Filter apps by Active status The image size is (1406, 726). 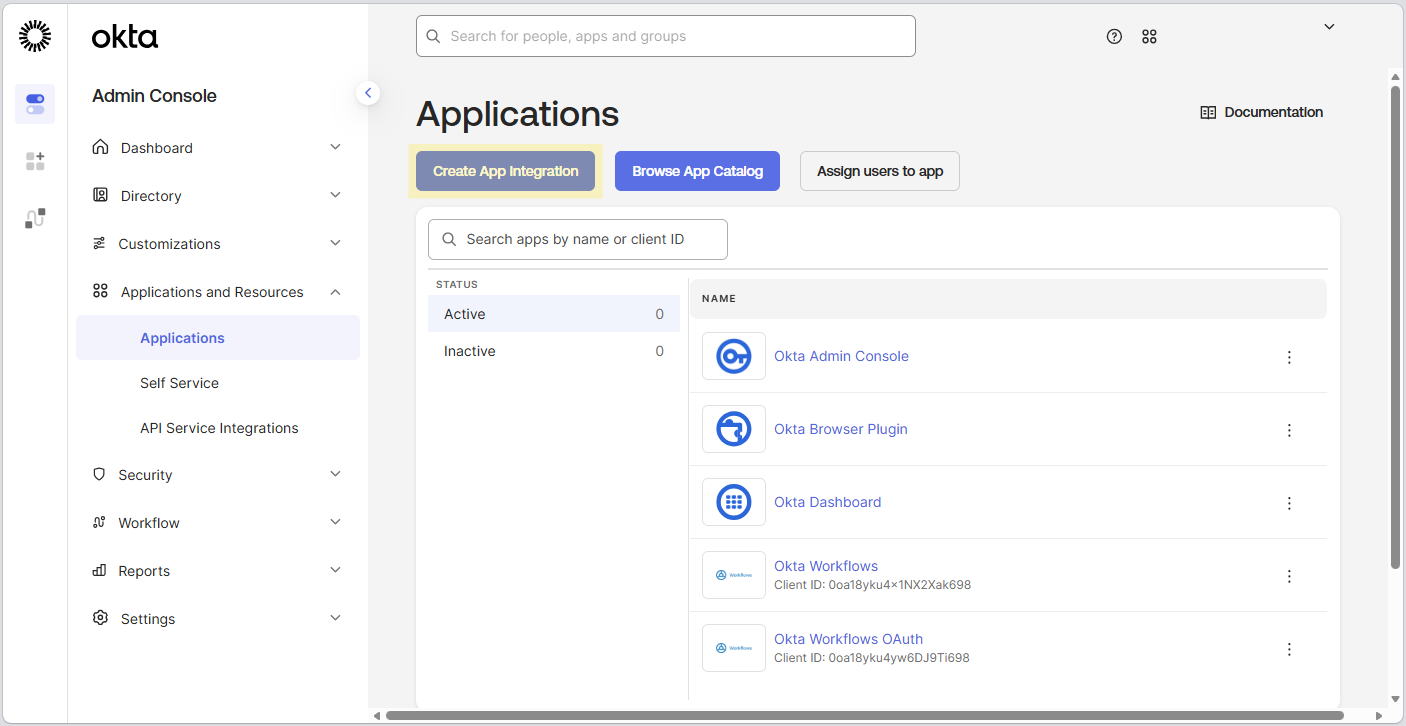pos(554,314)
